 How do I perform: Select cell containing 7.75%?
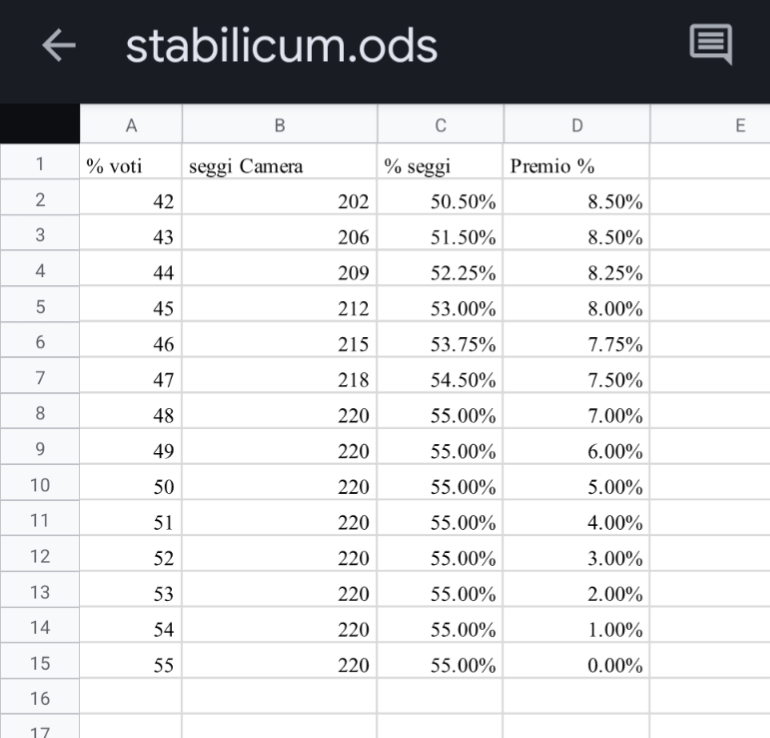[577, 340]
